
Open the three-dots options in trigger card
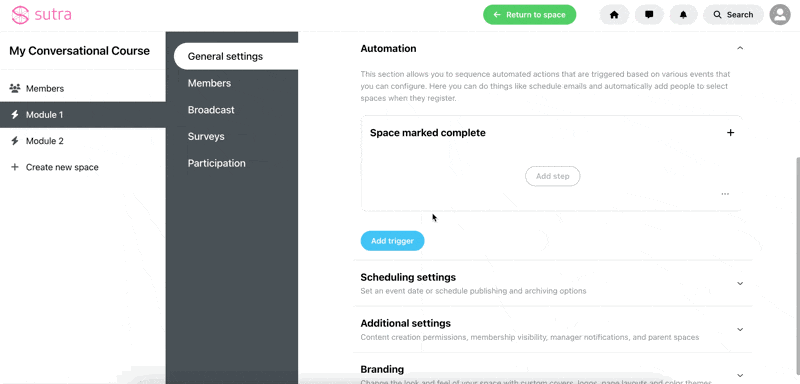tap(725, 194)
